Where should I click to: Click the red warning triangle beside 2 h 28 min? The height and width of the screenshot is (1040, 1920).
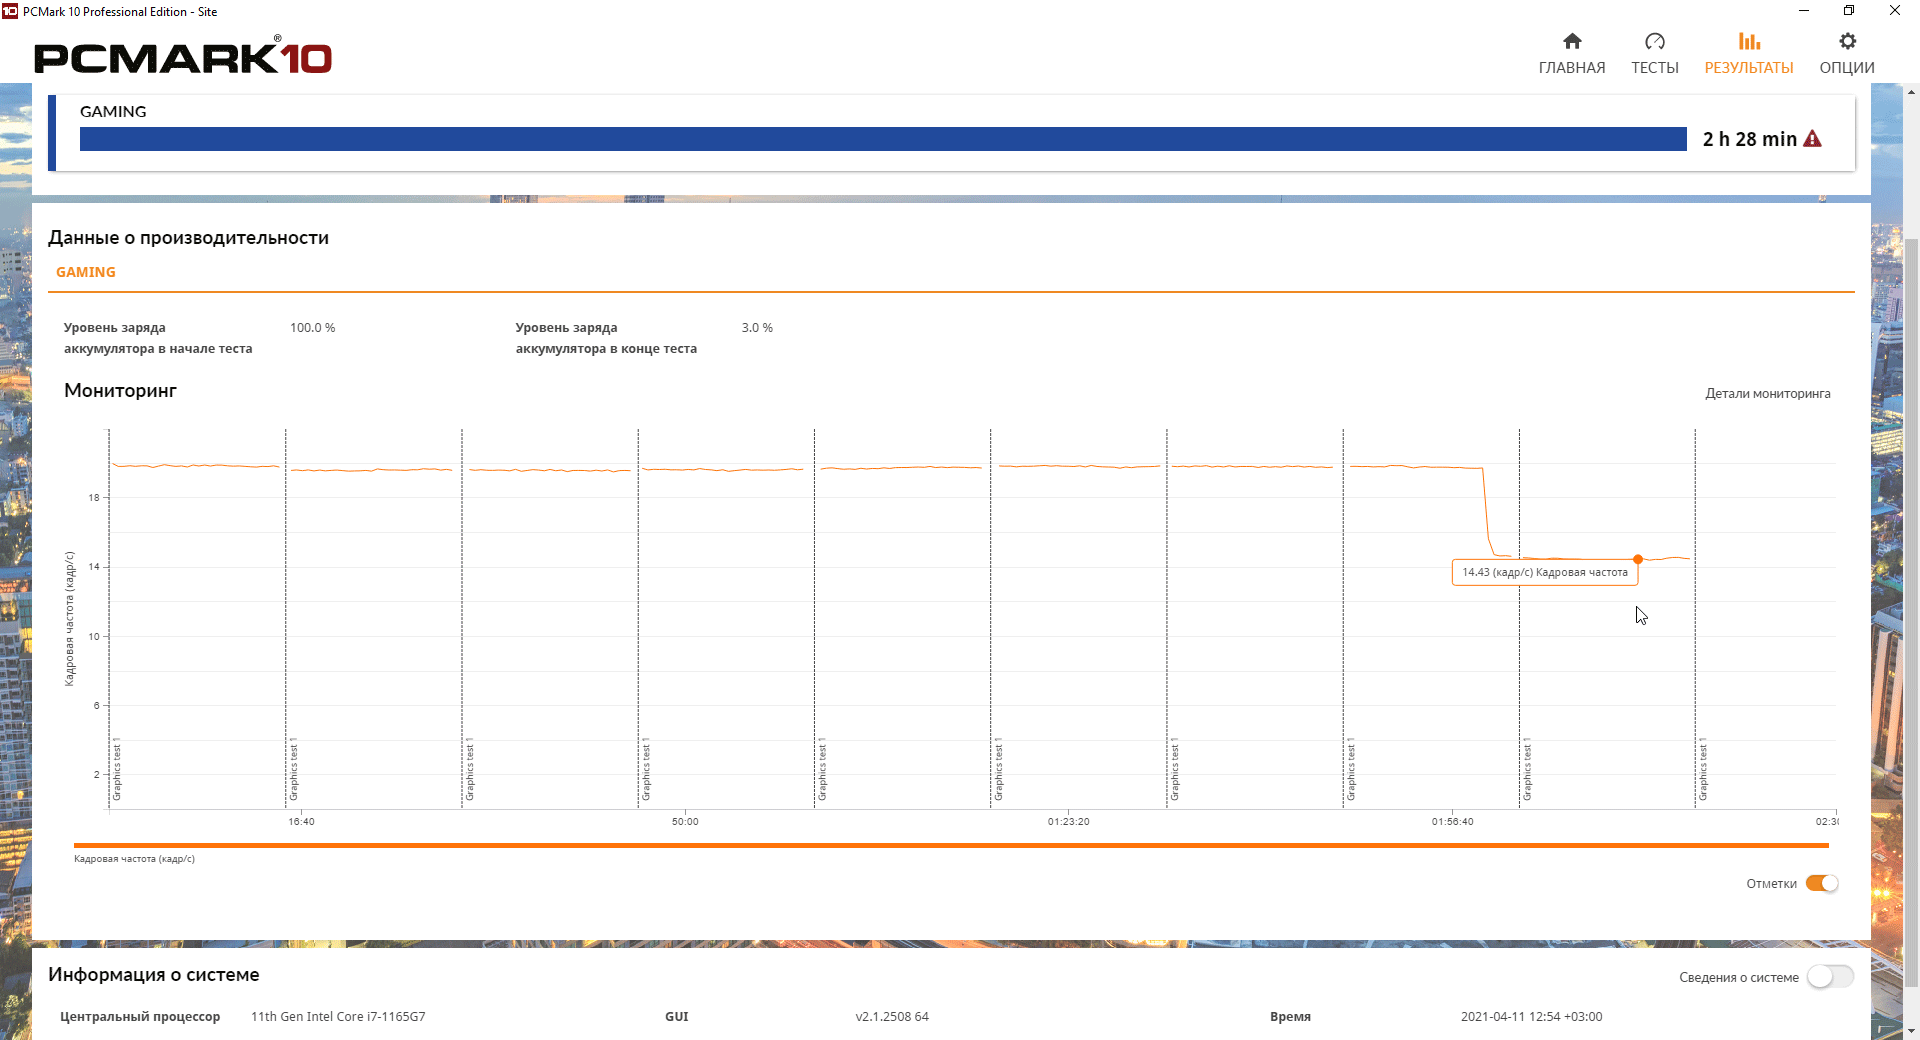click(x=1812, y=139)
